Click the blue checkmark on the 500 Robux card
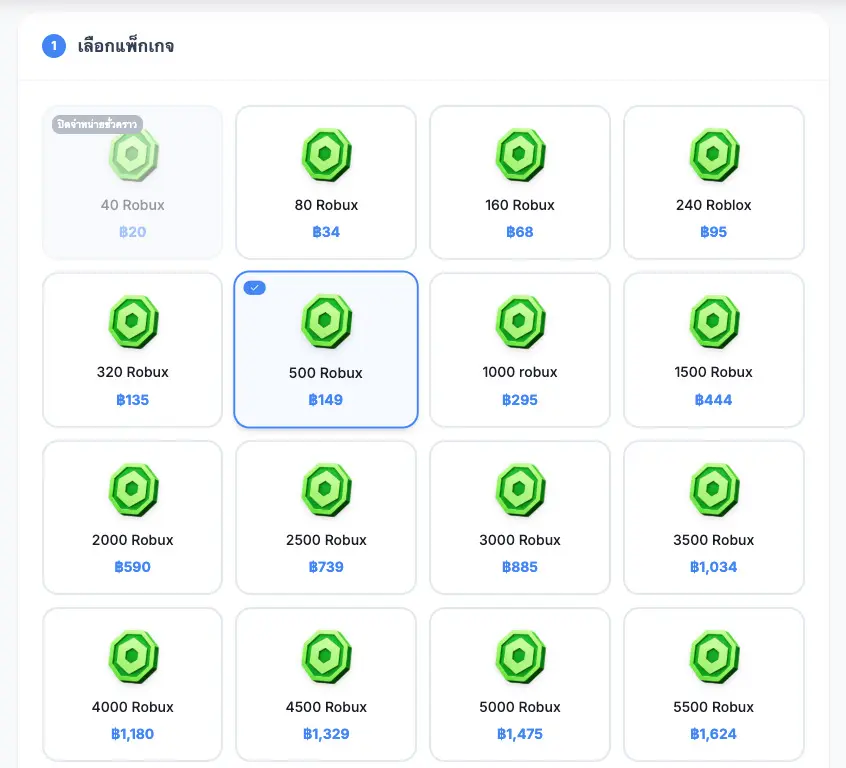This screenshot has height=768, width=846. (254, 288)
